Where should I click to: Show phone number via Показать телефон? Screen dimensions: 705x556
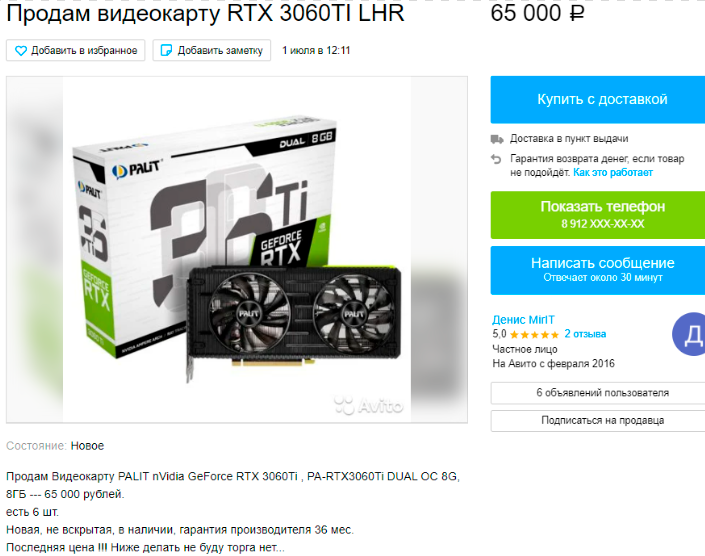point(598,215)
